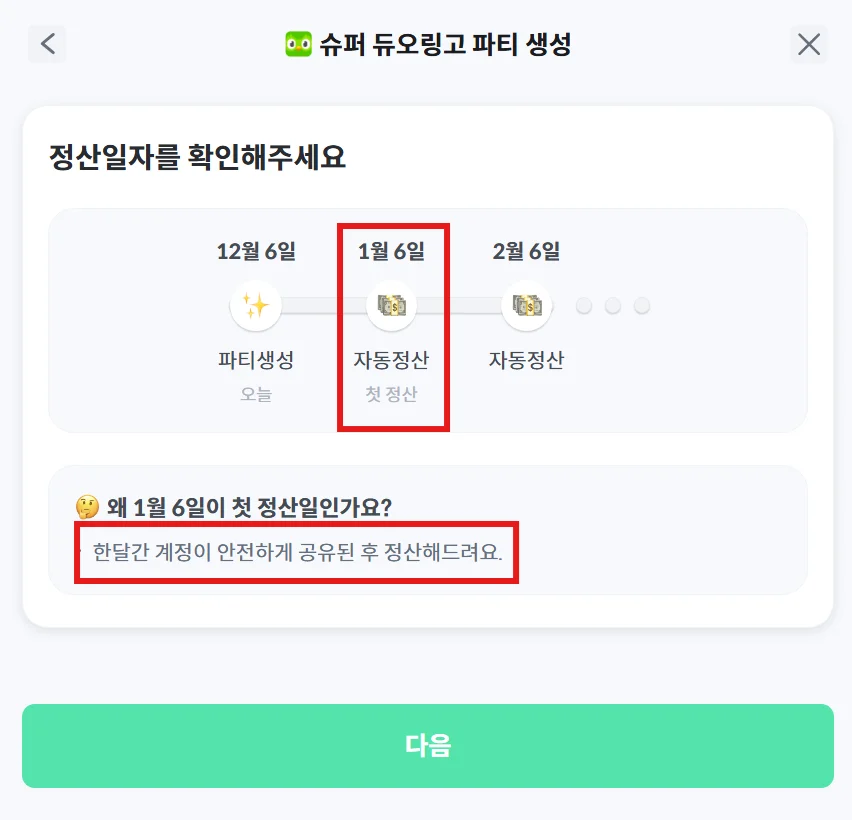This screenshot has height=820, width=852.
Task: Click the 정산일자를 확인해주세요 heading
Action: tap(197, 157)
